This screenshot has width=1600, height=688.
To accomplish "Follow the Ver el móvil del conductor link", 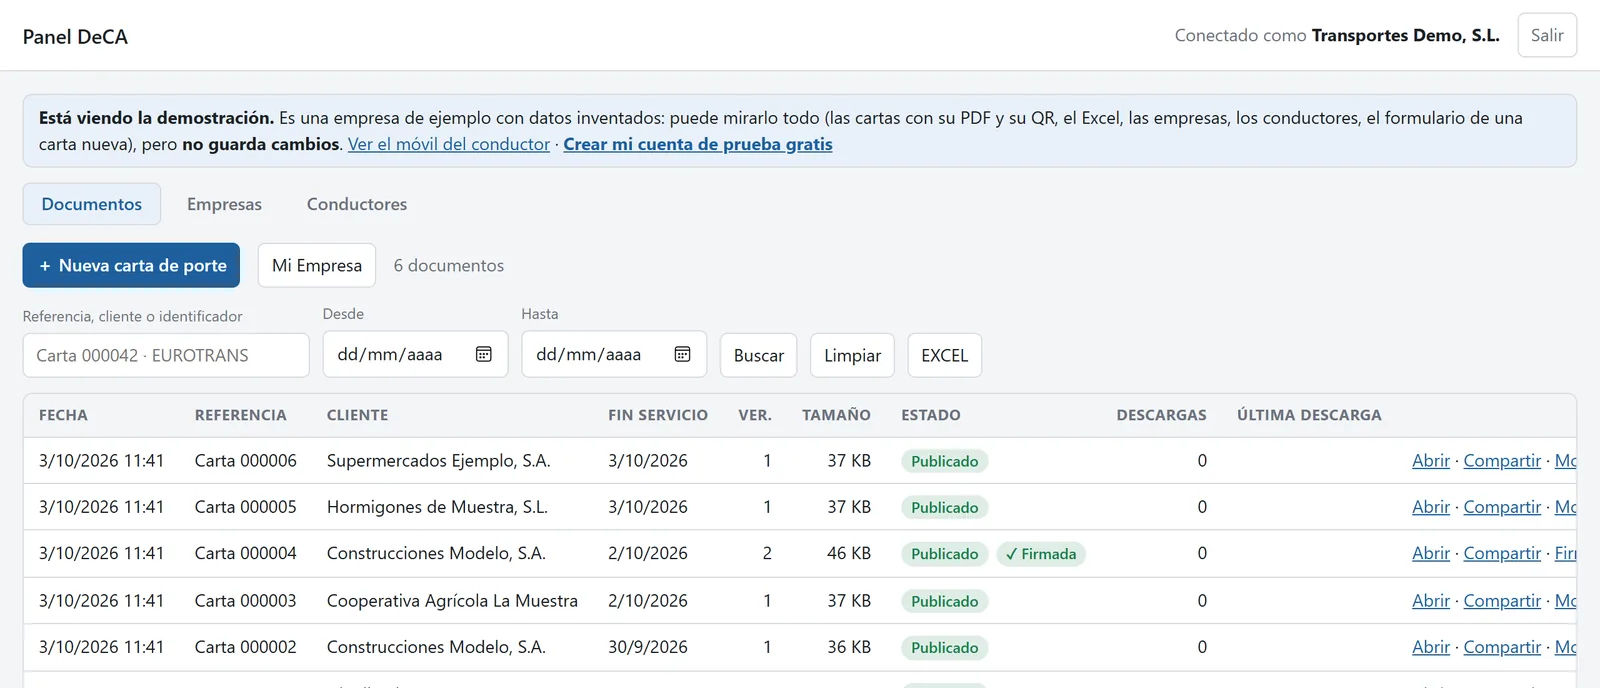I will 449,144.
